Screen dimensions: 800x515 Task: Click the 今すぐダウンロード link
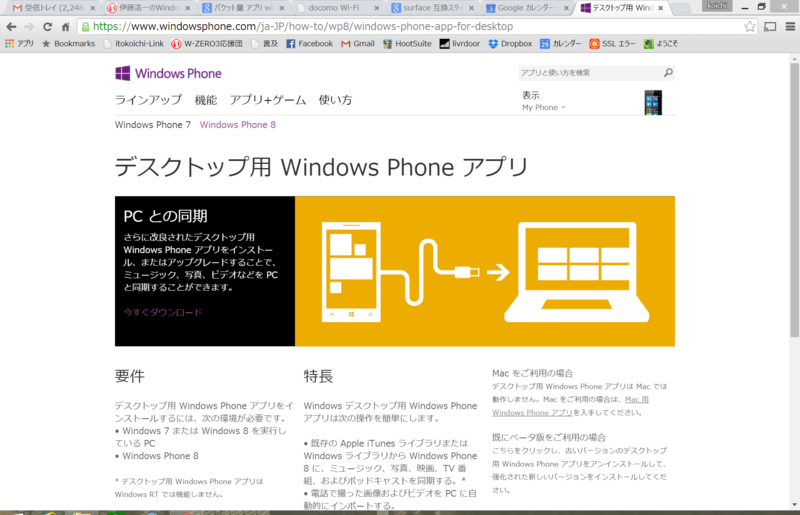pyautogui.click(x=163, y=312)
